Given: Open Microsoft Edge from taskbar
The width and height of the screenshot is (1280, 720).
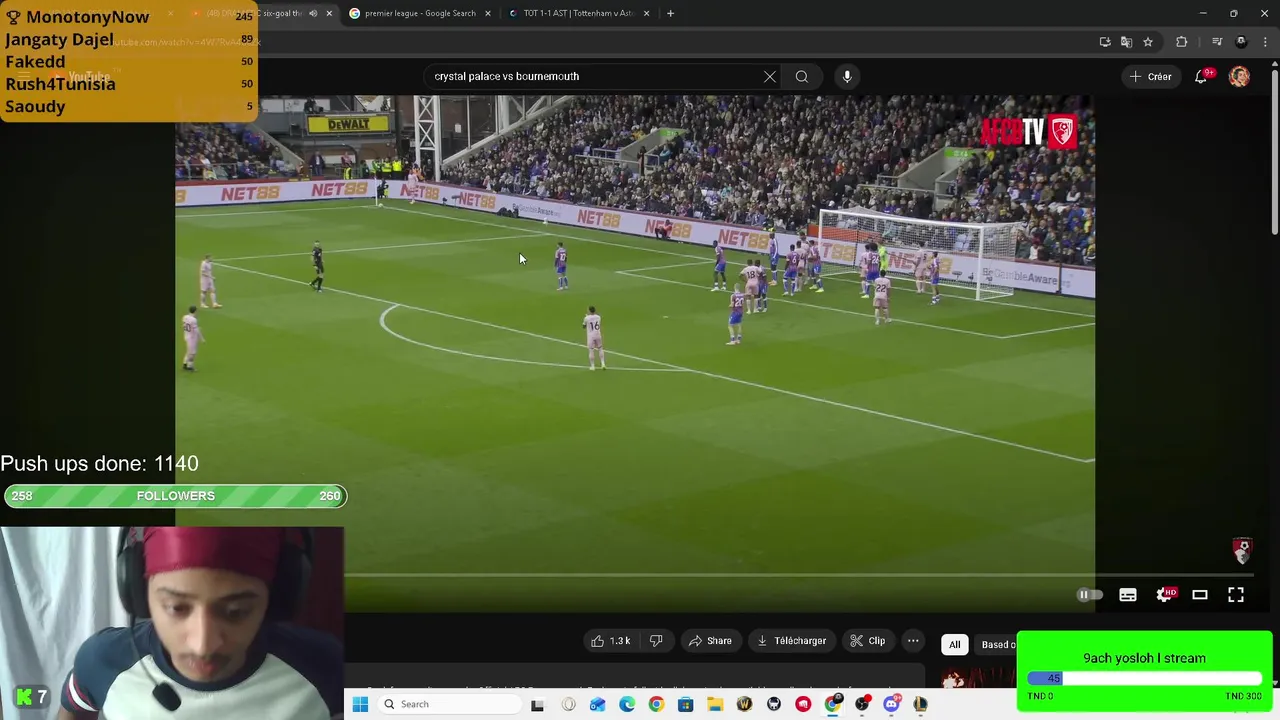Looking at the screenshot, I should pyautogui.click(x=627, y=705).
